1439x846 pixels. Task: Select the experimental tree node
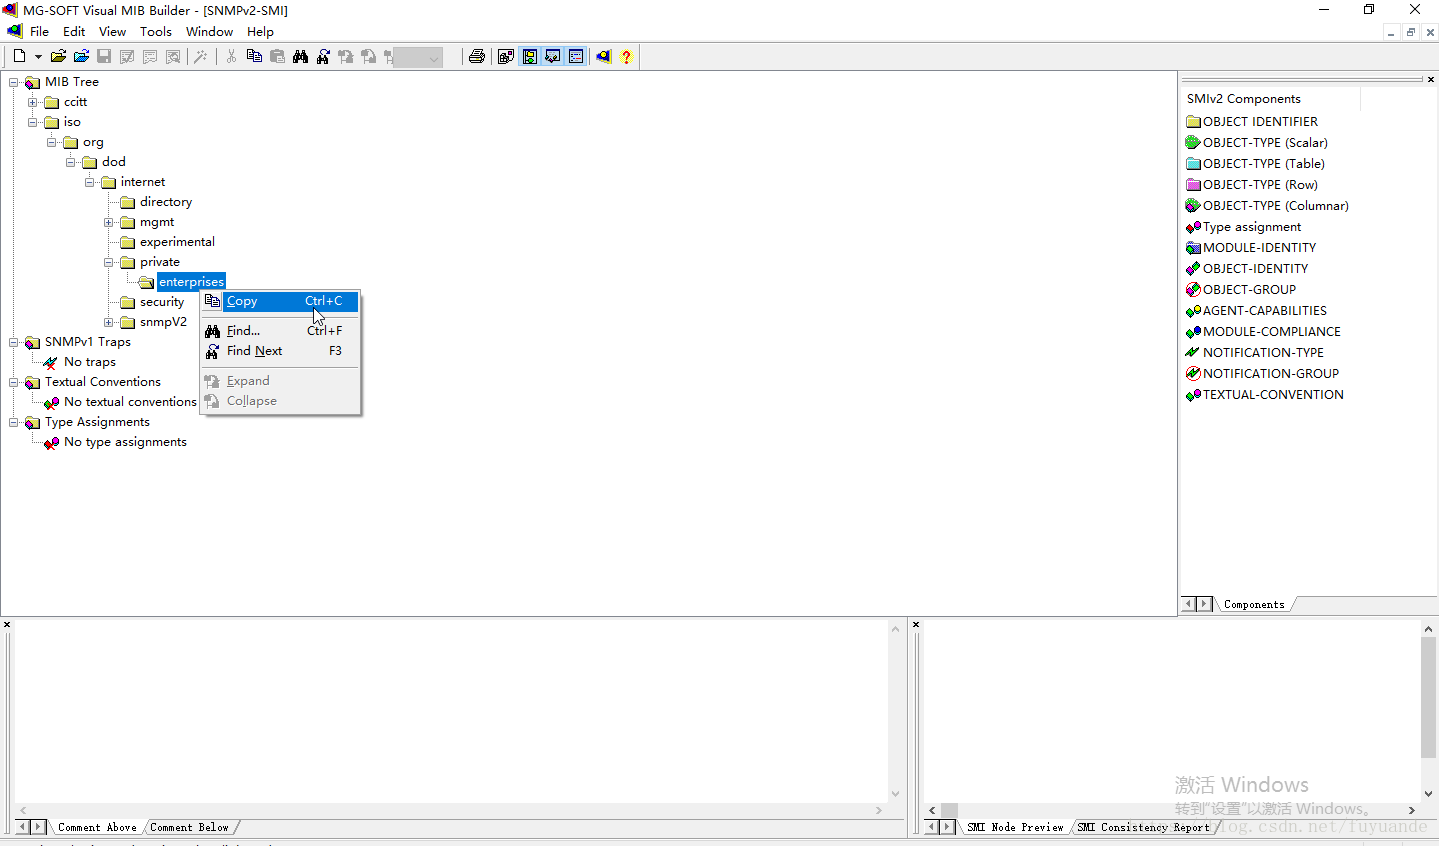tap(177, 242)
